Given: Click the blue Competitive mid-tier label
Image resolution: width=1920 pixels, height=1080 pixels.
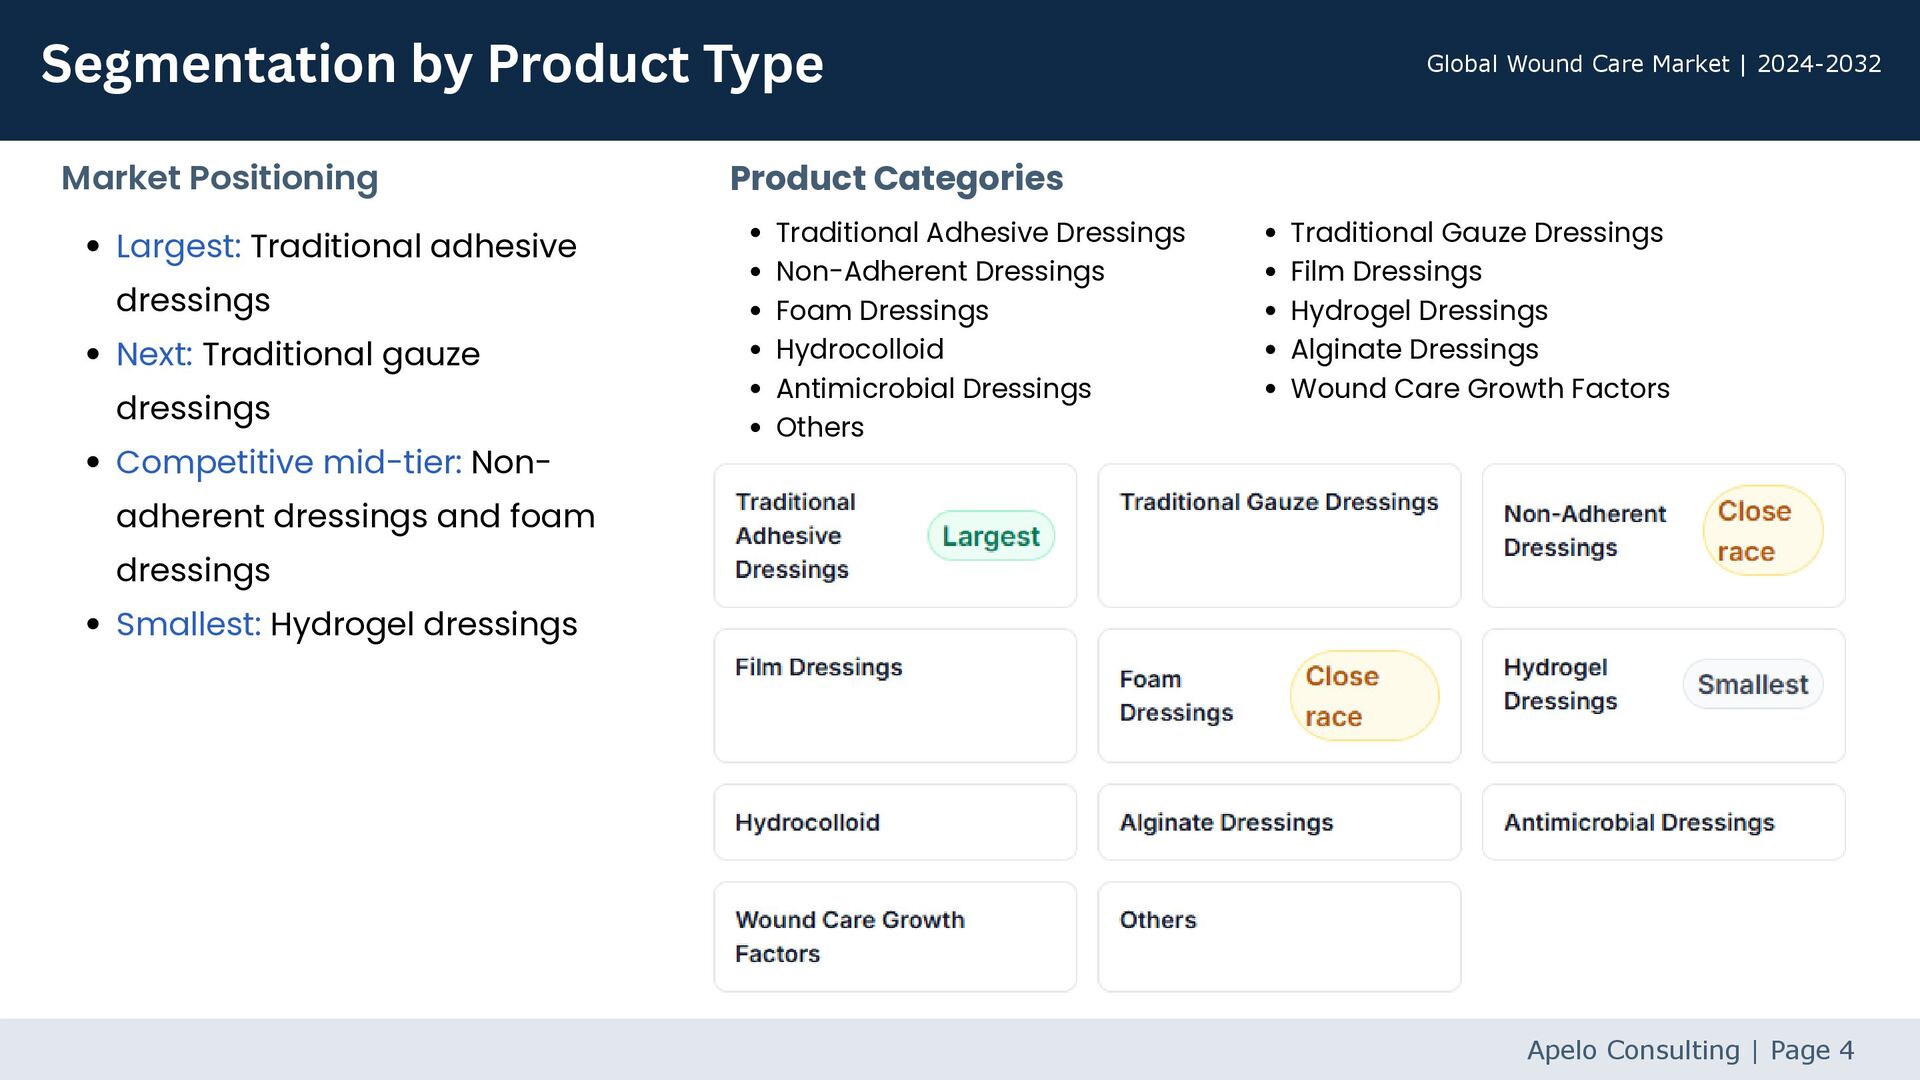Looking at the screenshot, I should (288, 462).
